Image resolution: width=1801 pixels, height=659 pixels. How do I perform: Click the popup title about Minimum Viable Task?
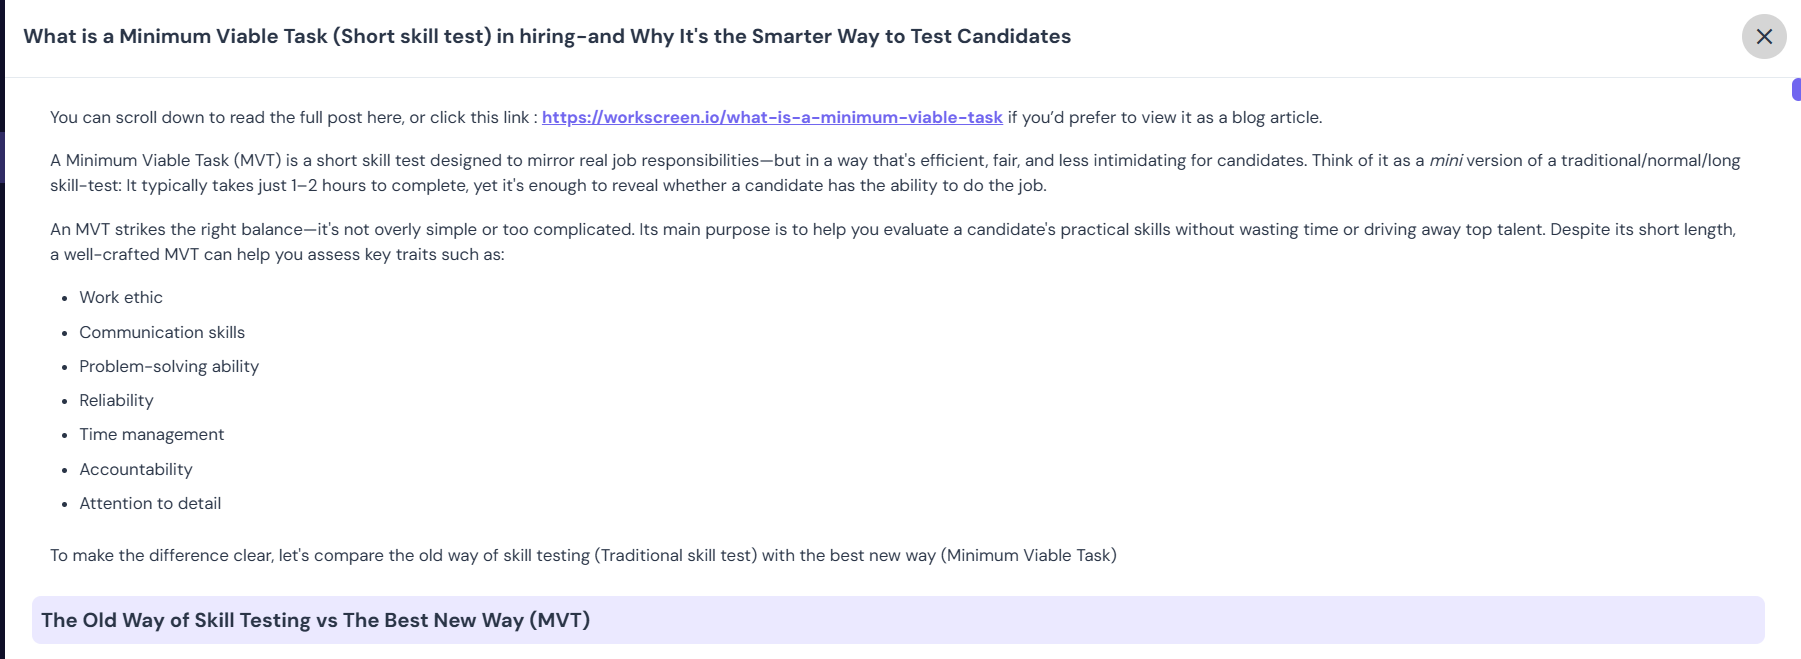coord(547,37)
